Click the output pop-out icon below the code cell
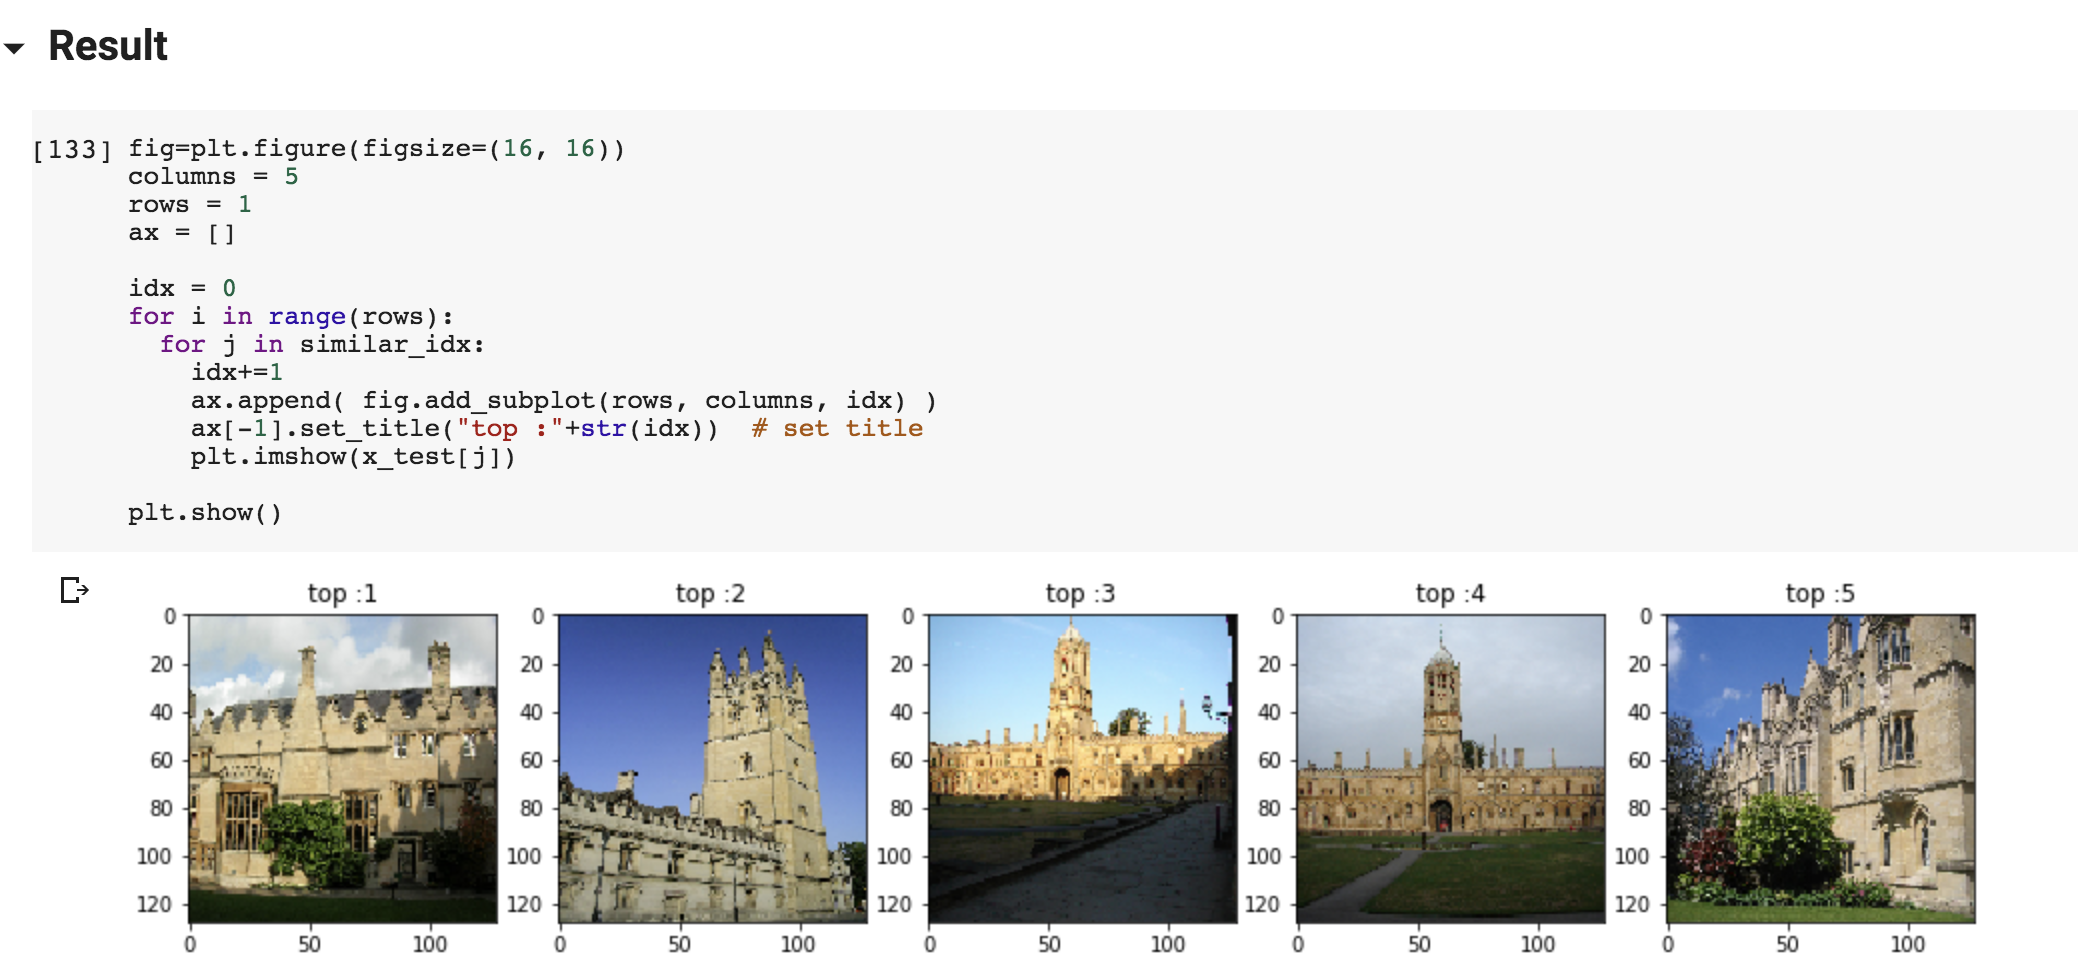 [x=74, y=591]
